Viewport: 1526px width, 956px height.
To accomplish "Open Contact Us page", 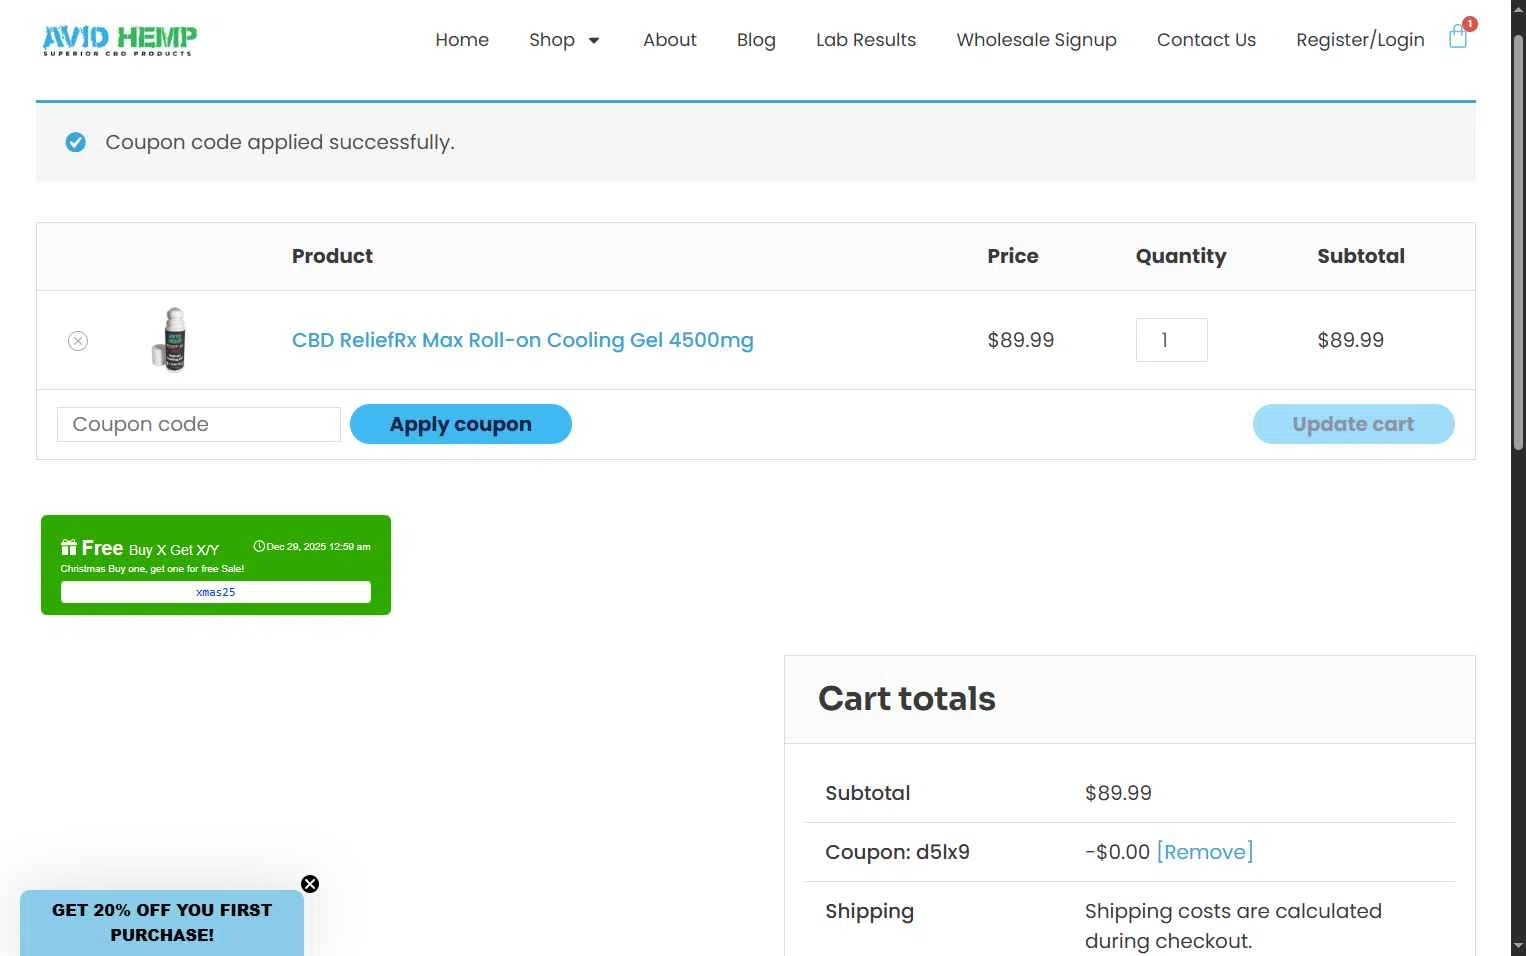I will 1206,40.
